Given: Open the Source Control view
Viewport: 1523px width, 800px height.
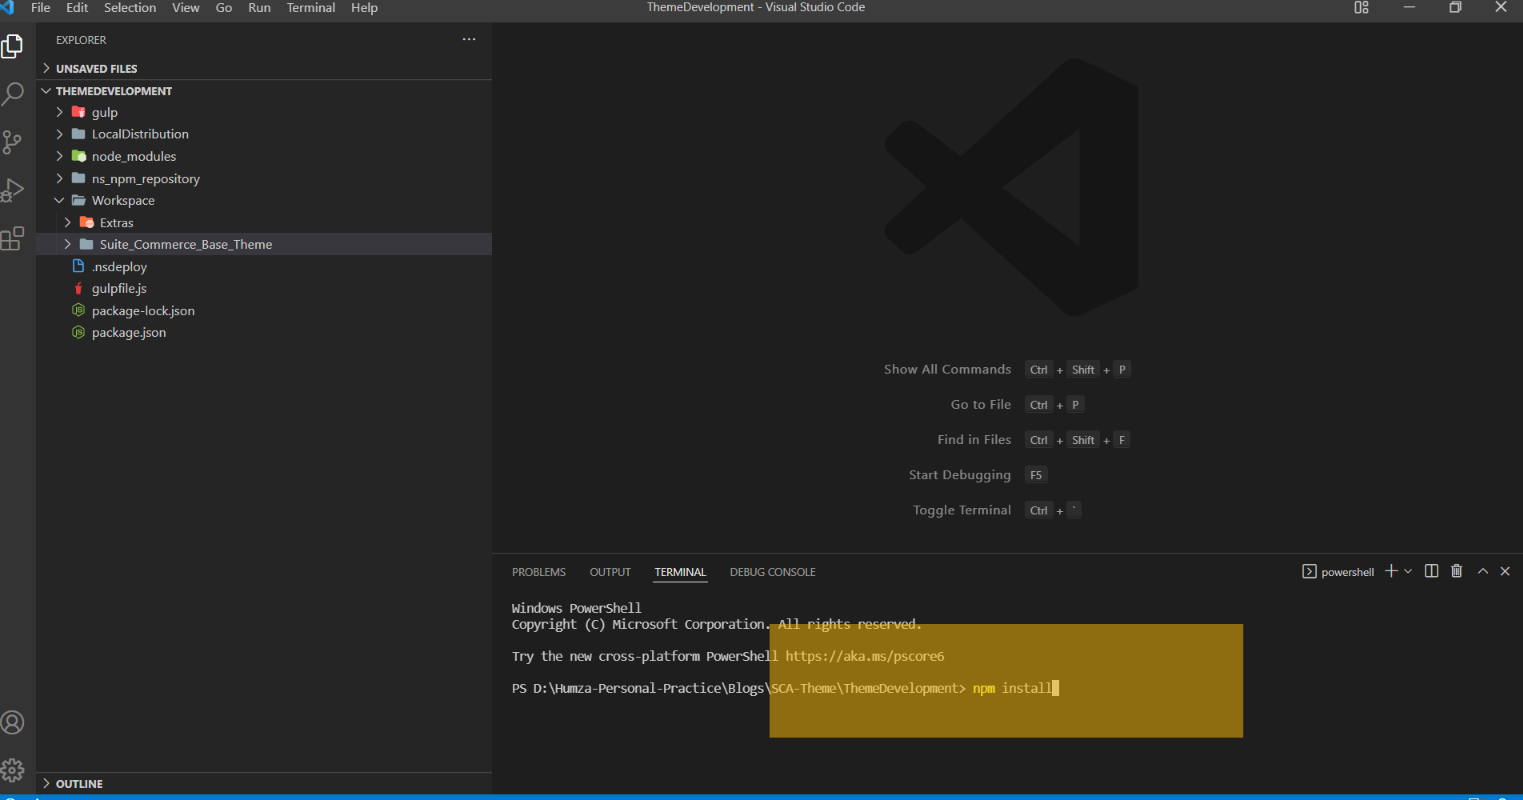Looking at the screenshot, I should (13, 142).
